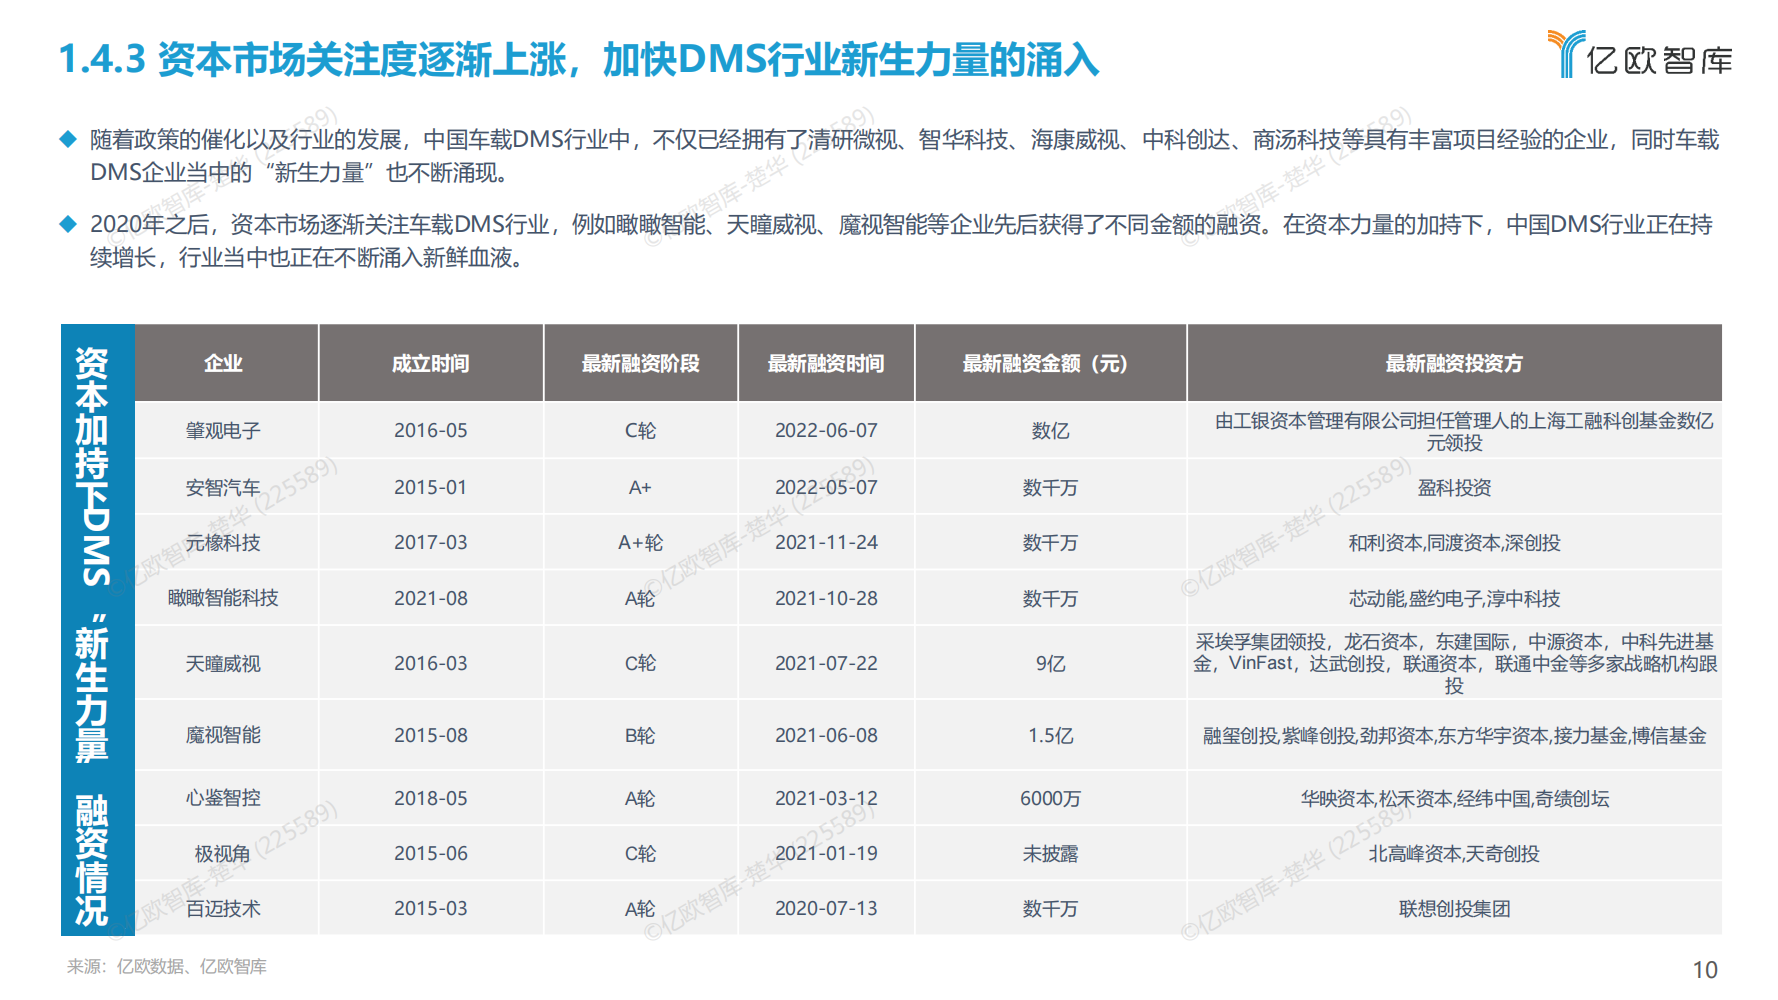
Task: Click the 数亿 amount for 肇观电子
Action: coord(1050,431)
